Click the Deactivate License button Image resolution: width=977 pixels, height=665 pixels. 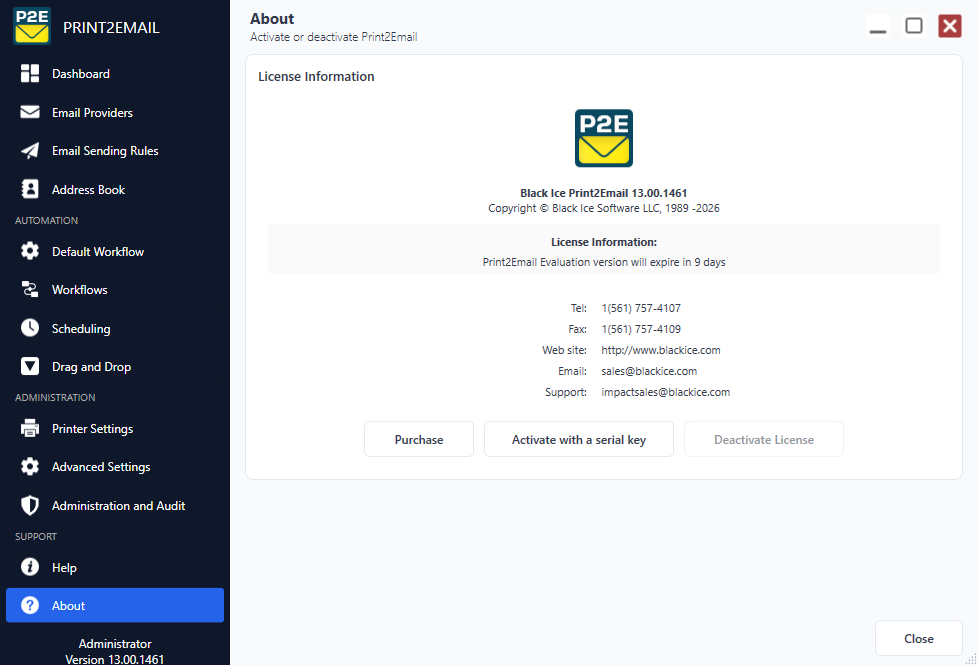point(764,439)
